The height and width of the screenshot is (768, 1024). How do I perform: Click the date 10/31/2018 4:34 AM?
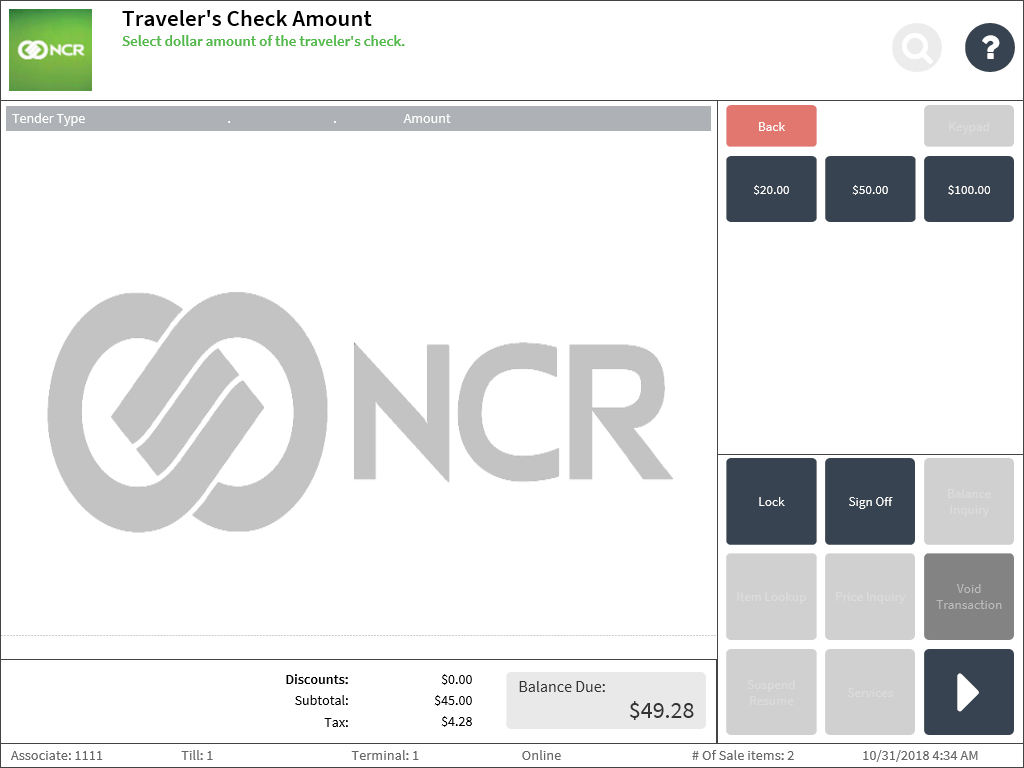coord(920,756)
